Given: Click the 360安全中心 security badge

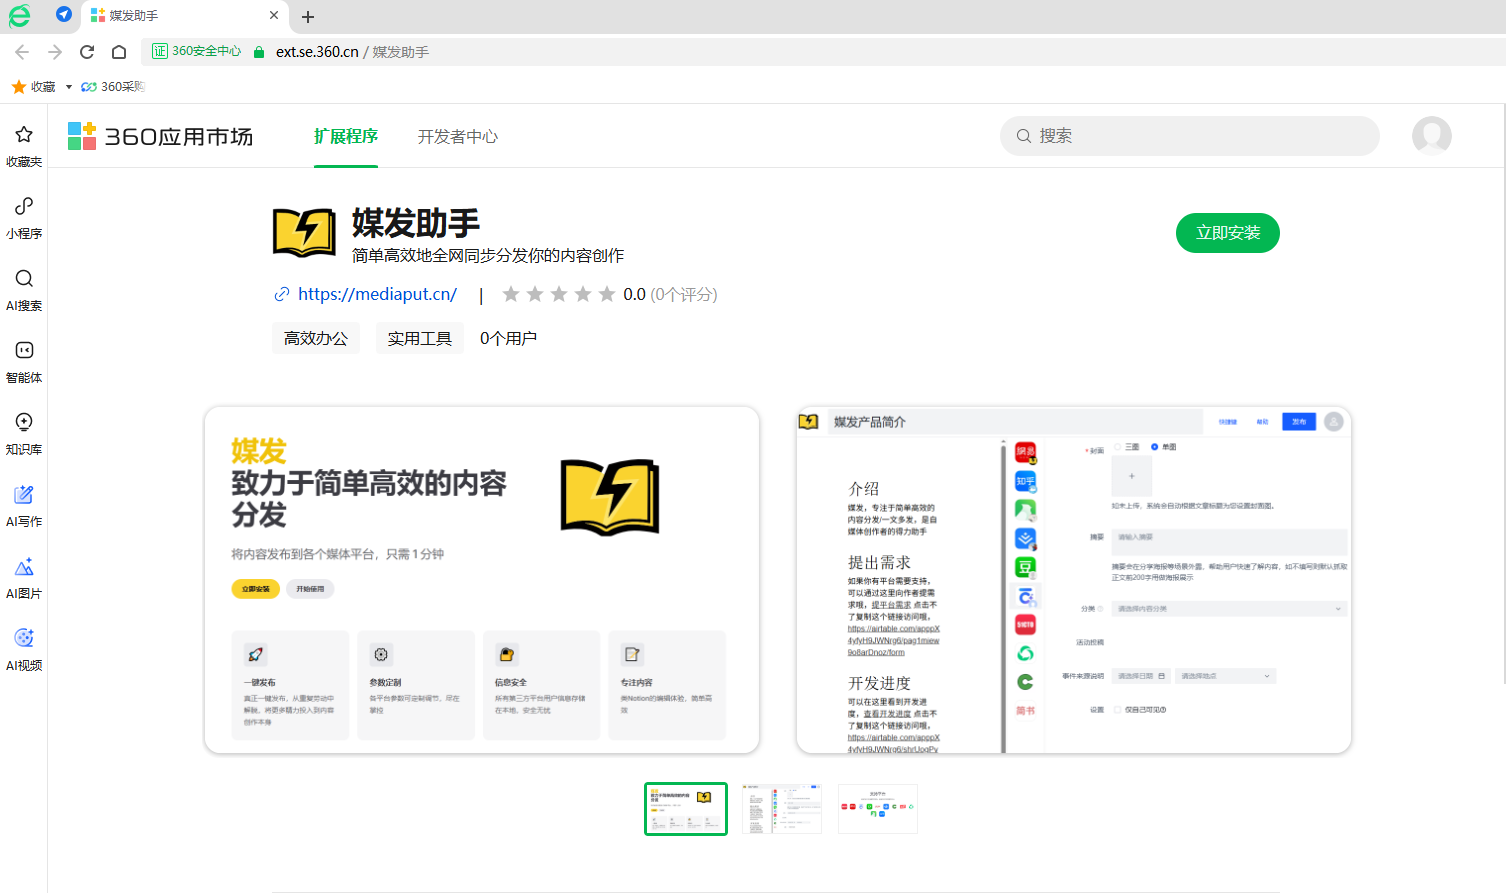Looking at the screenshot, I should [196, 51].
